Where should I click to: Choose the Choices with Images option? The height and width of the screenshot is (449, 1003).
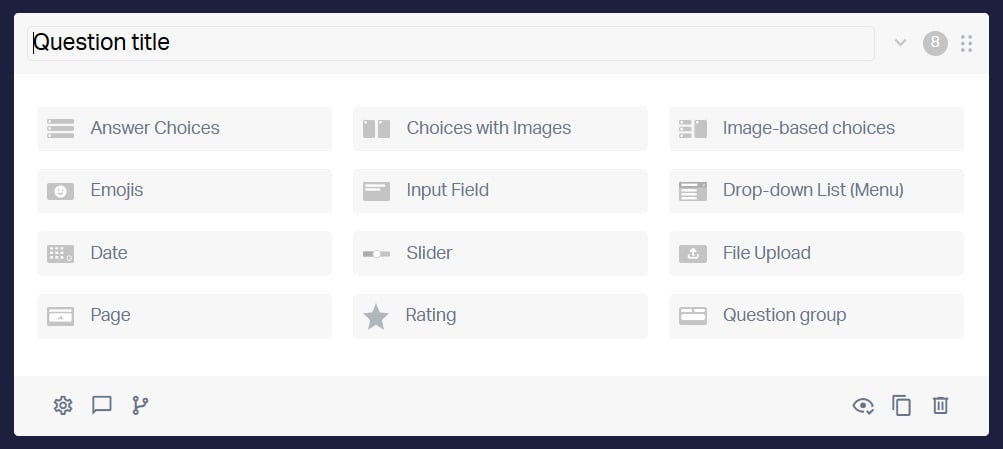[x=500, y=129]
